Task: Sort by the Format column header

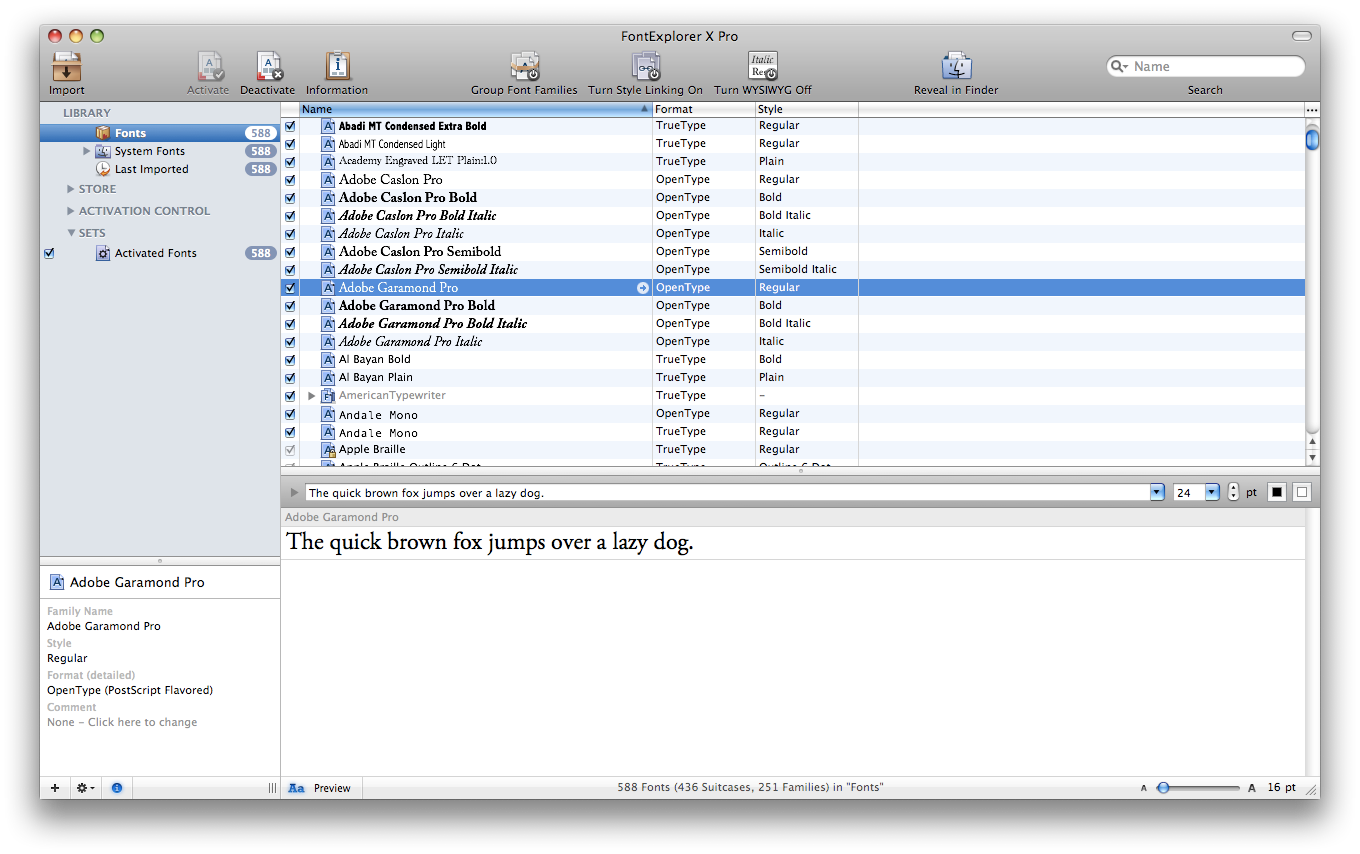Action: coord(703,109)
